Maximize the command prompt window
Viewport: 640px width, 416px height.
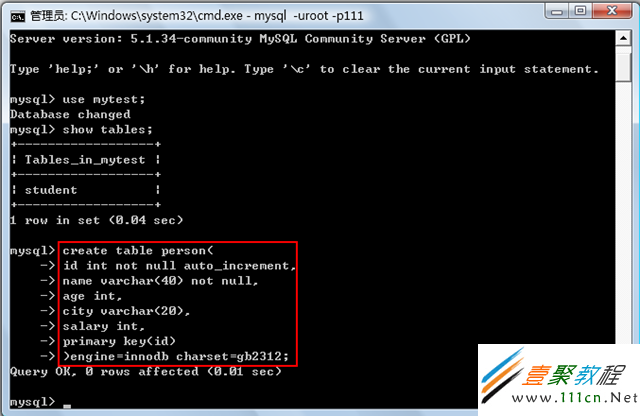(580, 11)
